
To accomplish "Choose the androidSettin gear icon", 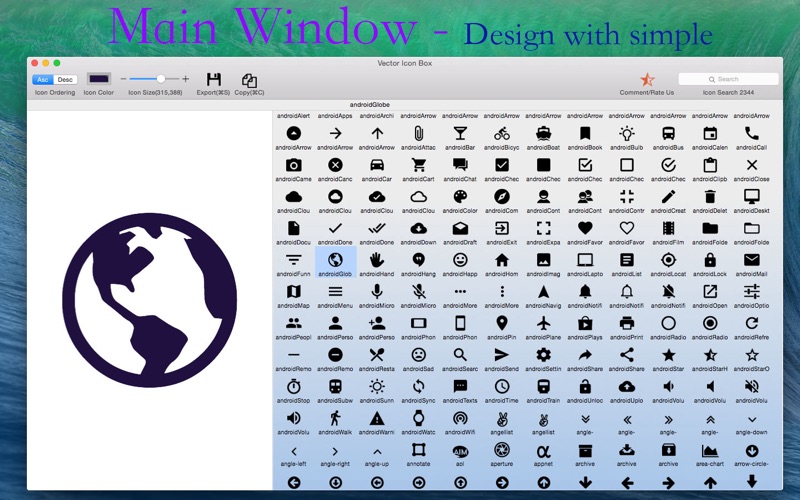I will 543,355.
